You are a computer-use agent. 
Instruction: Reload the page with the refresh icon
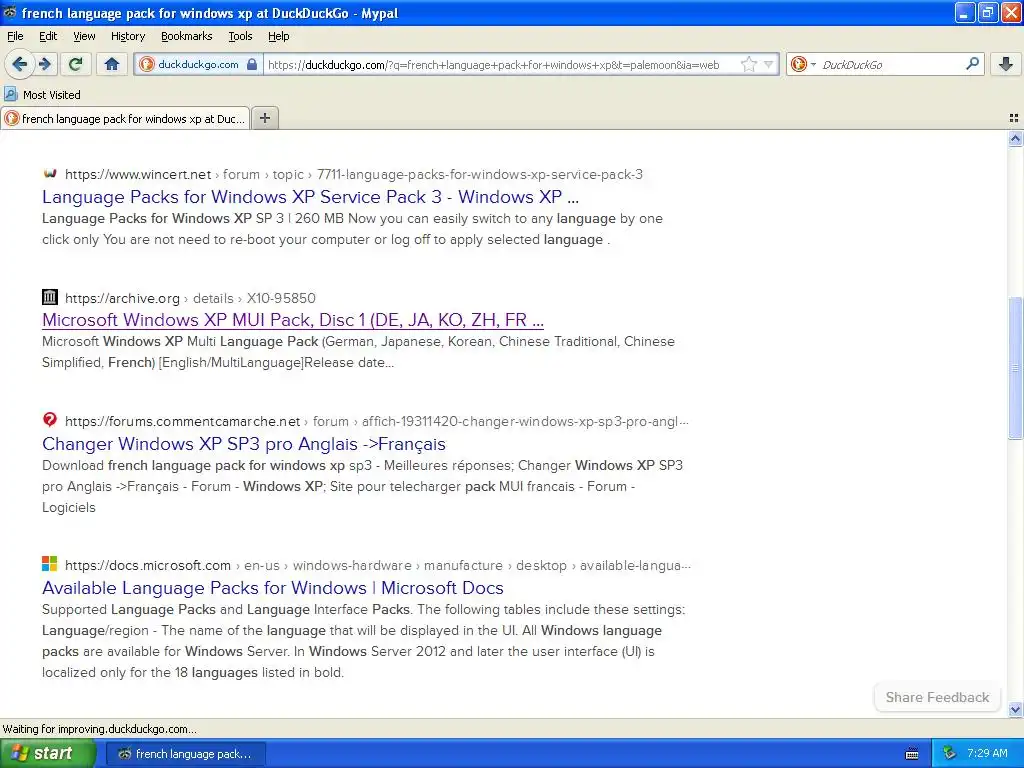tap(76, 64)
